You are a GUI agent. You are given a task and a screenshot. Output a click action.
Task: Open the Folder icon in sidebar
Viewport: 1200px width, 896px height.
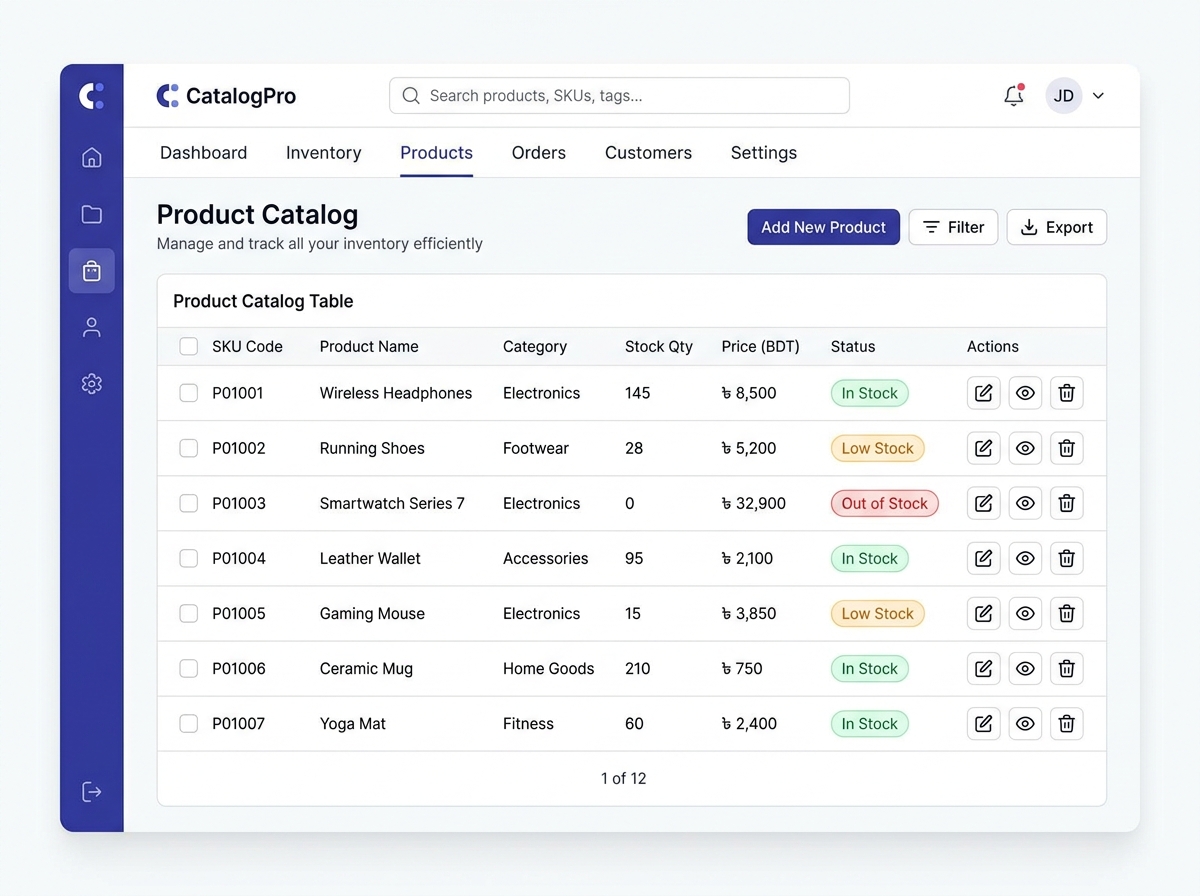[x=91, y=214]
